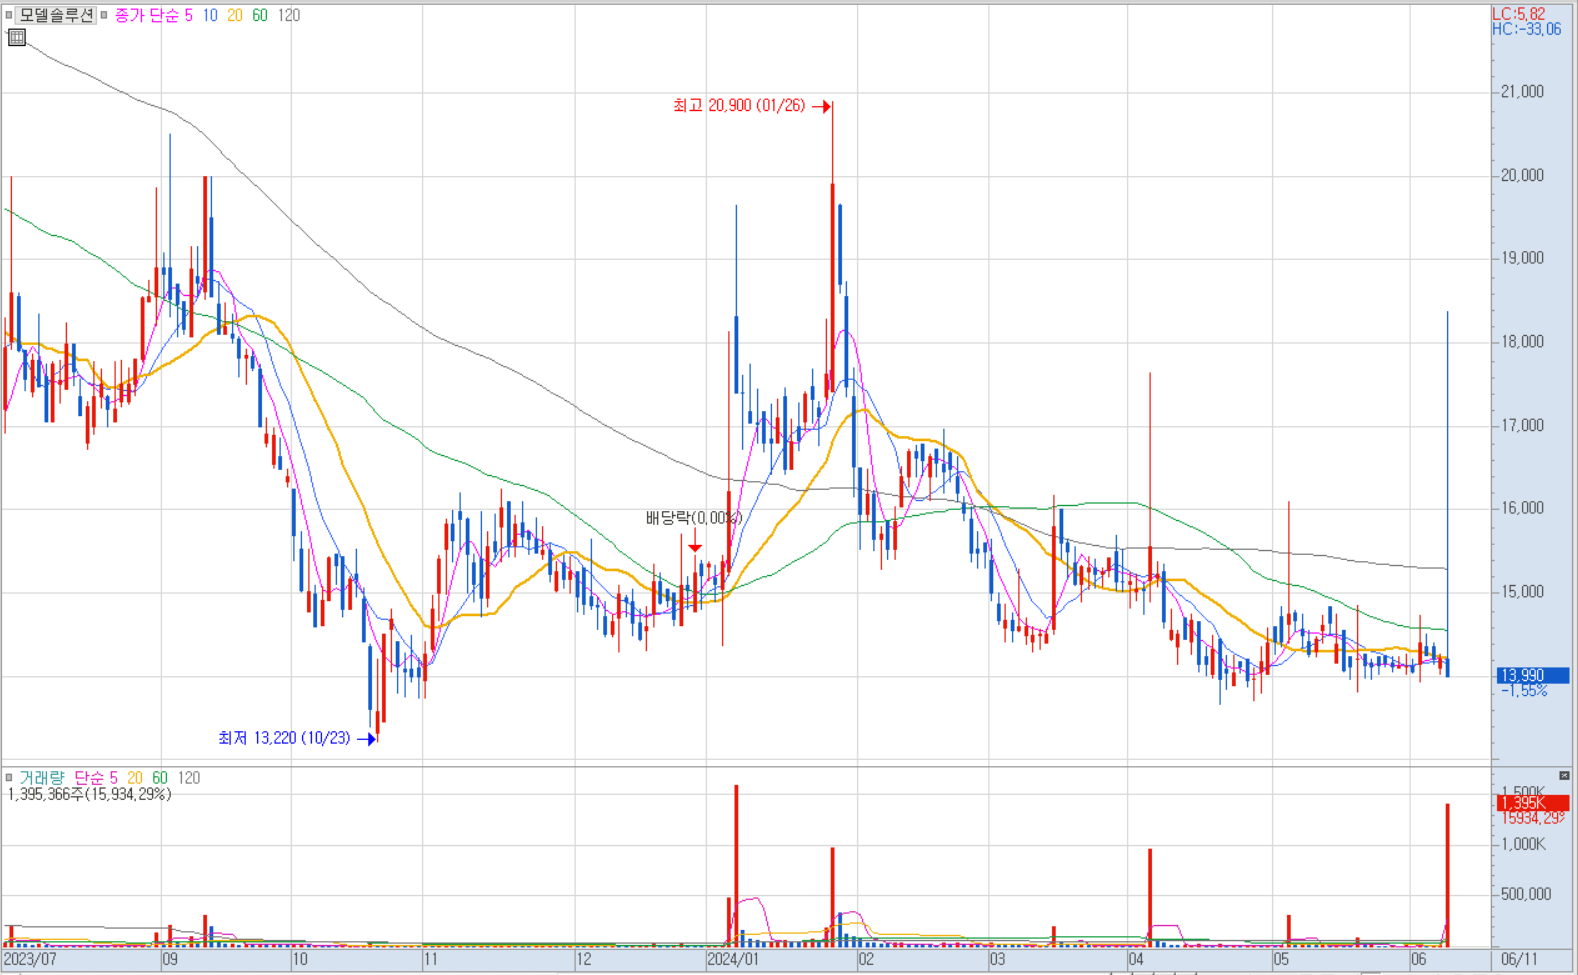Select the 120 volume moving average
This screenshot has width=1578, height=975.
189,777
